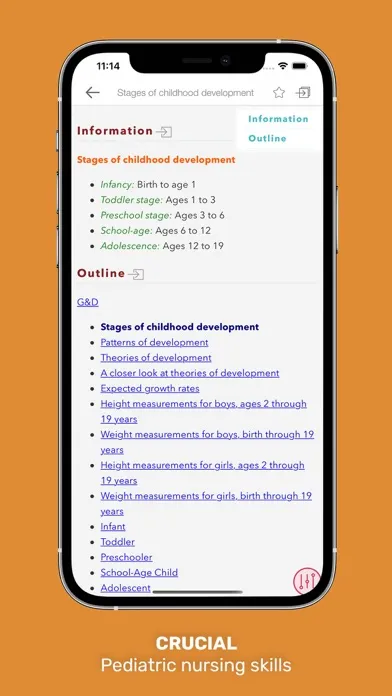This screenshot has height=696, width=392.
Task: Tap the Toddler stage: Ages 1 to 3 line
Action: click(158, 200)
